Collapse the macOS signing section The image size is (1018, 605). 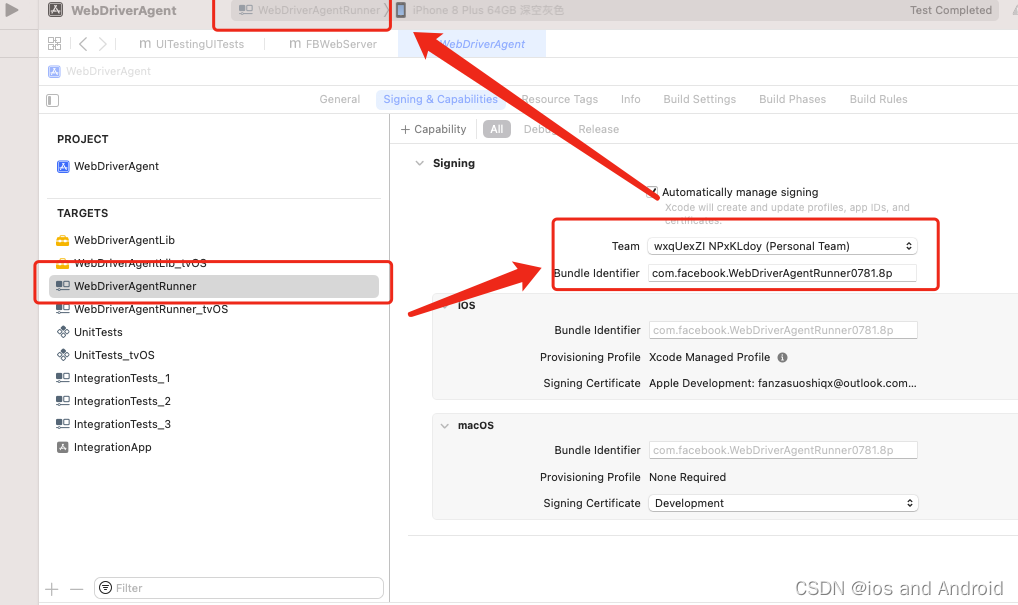[445, 426]
